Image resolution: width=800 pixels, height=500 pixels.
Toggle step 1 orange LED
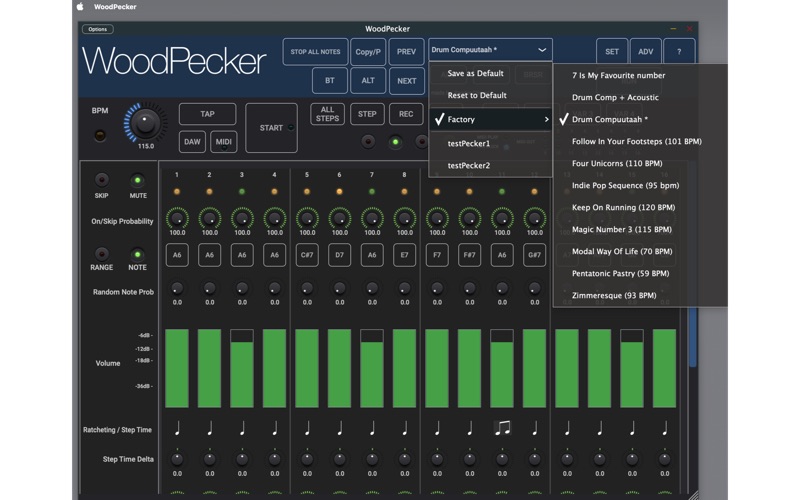click(x=177, y=192)
